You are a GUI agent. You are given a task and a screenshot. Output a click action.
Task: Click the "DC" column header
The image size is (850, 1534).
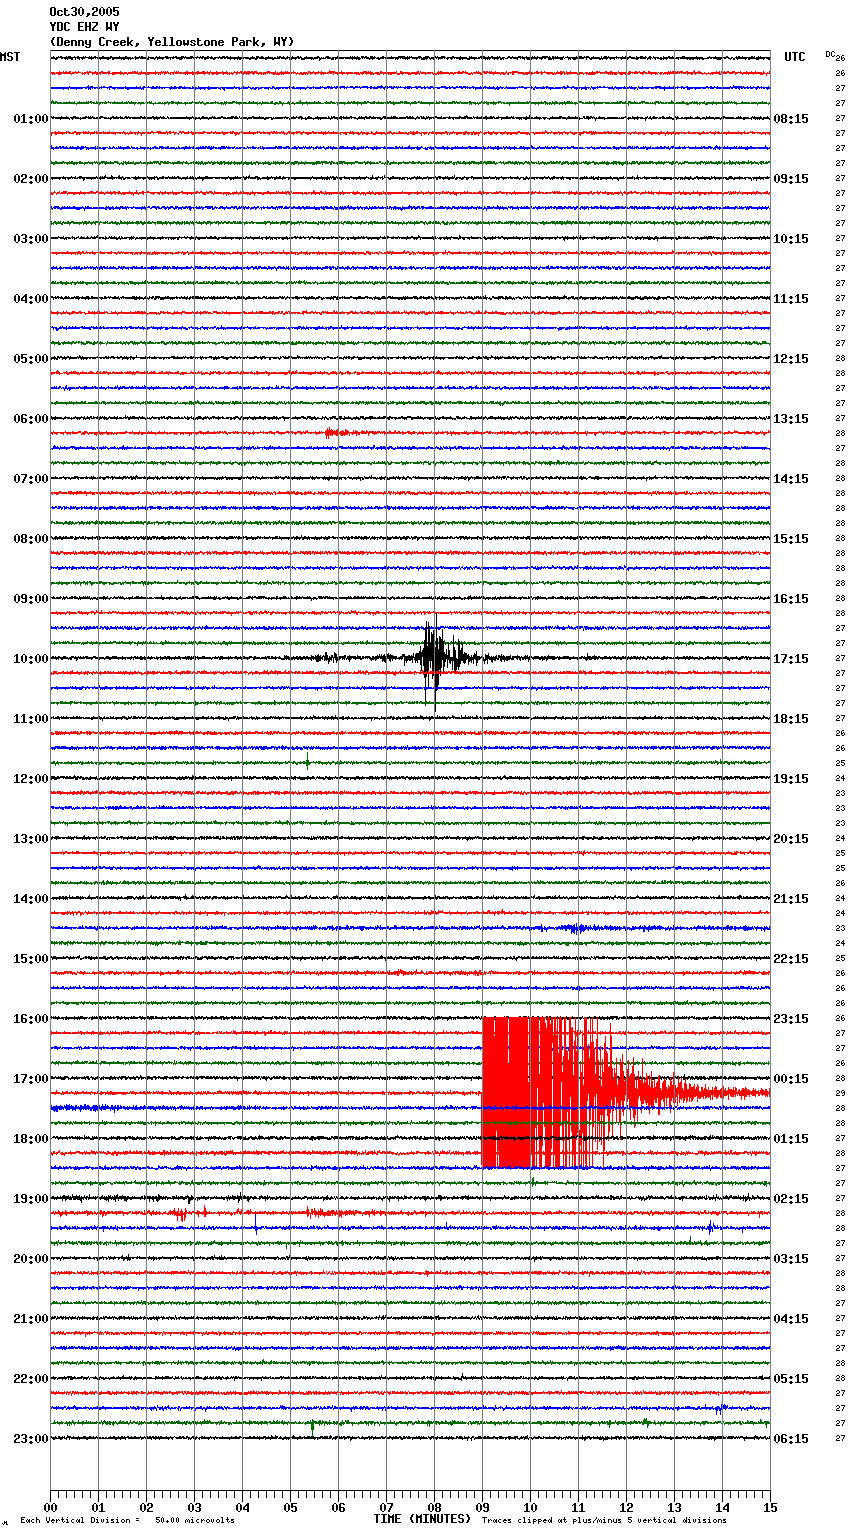830,54
